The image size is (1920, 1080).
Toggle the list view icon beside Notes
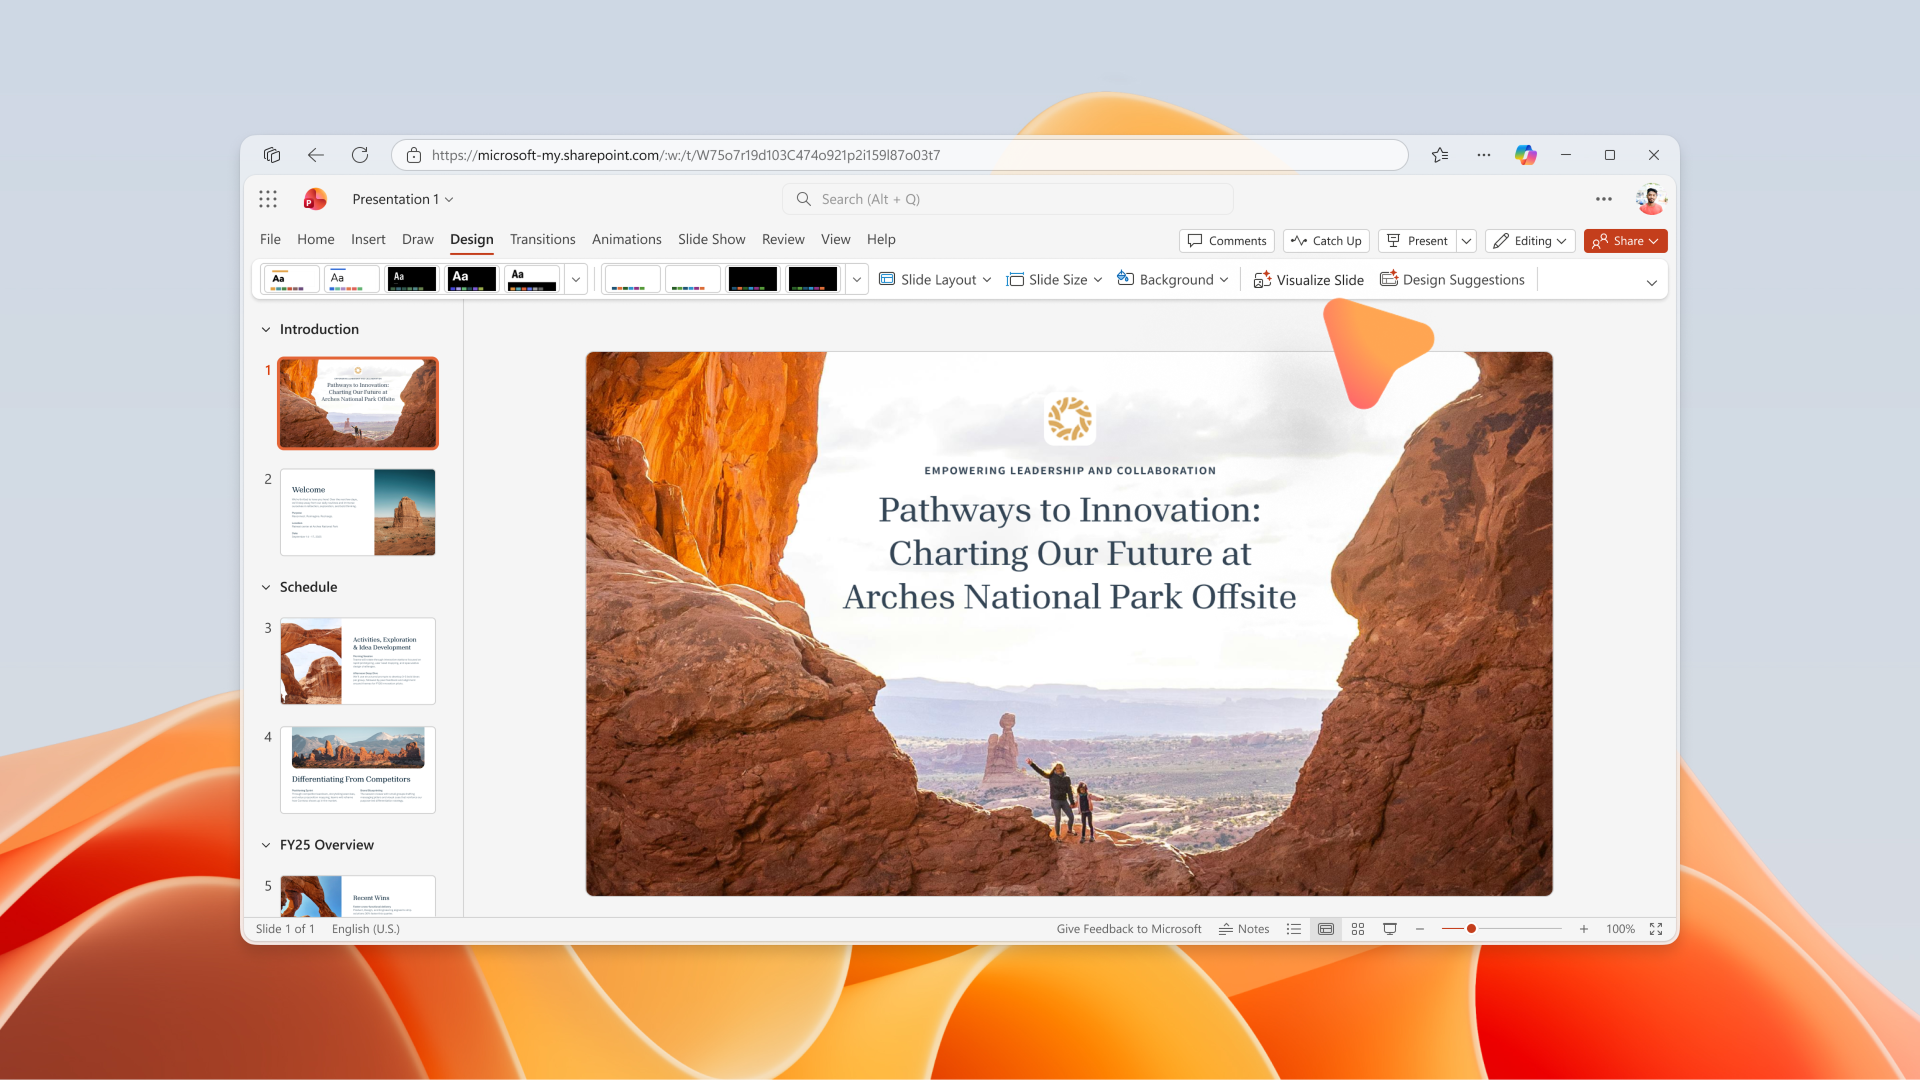click(x=1294, y=929)
